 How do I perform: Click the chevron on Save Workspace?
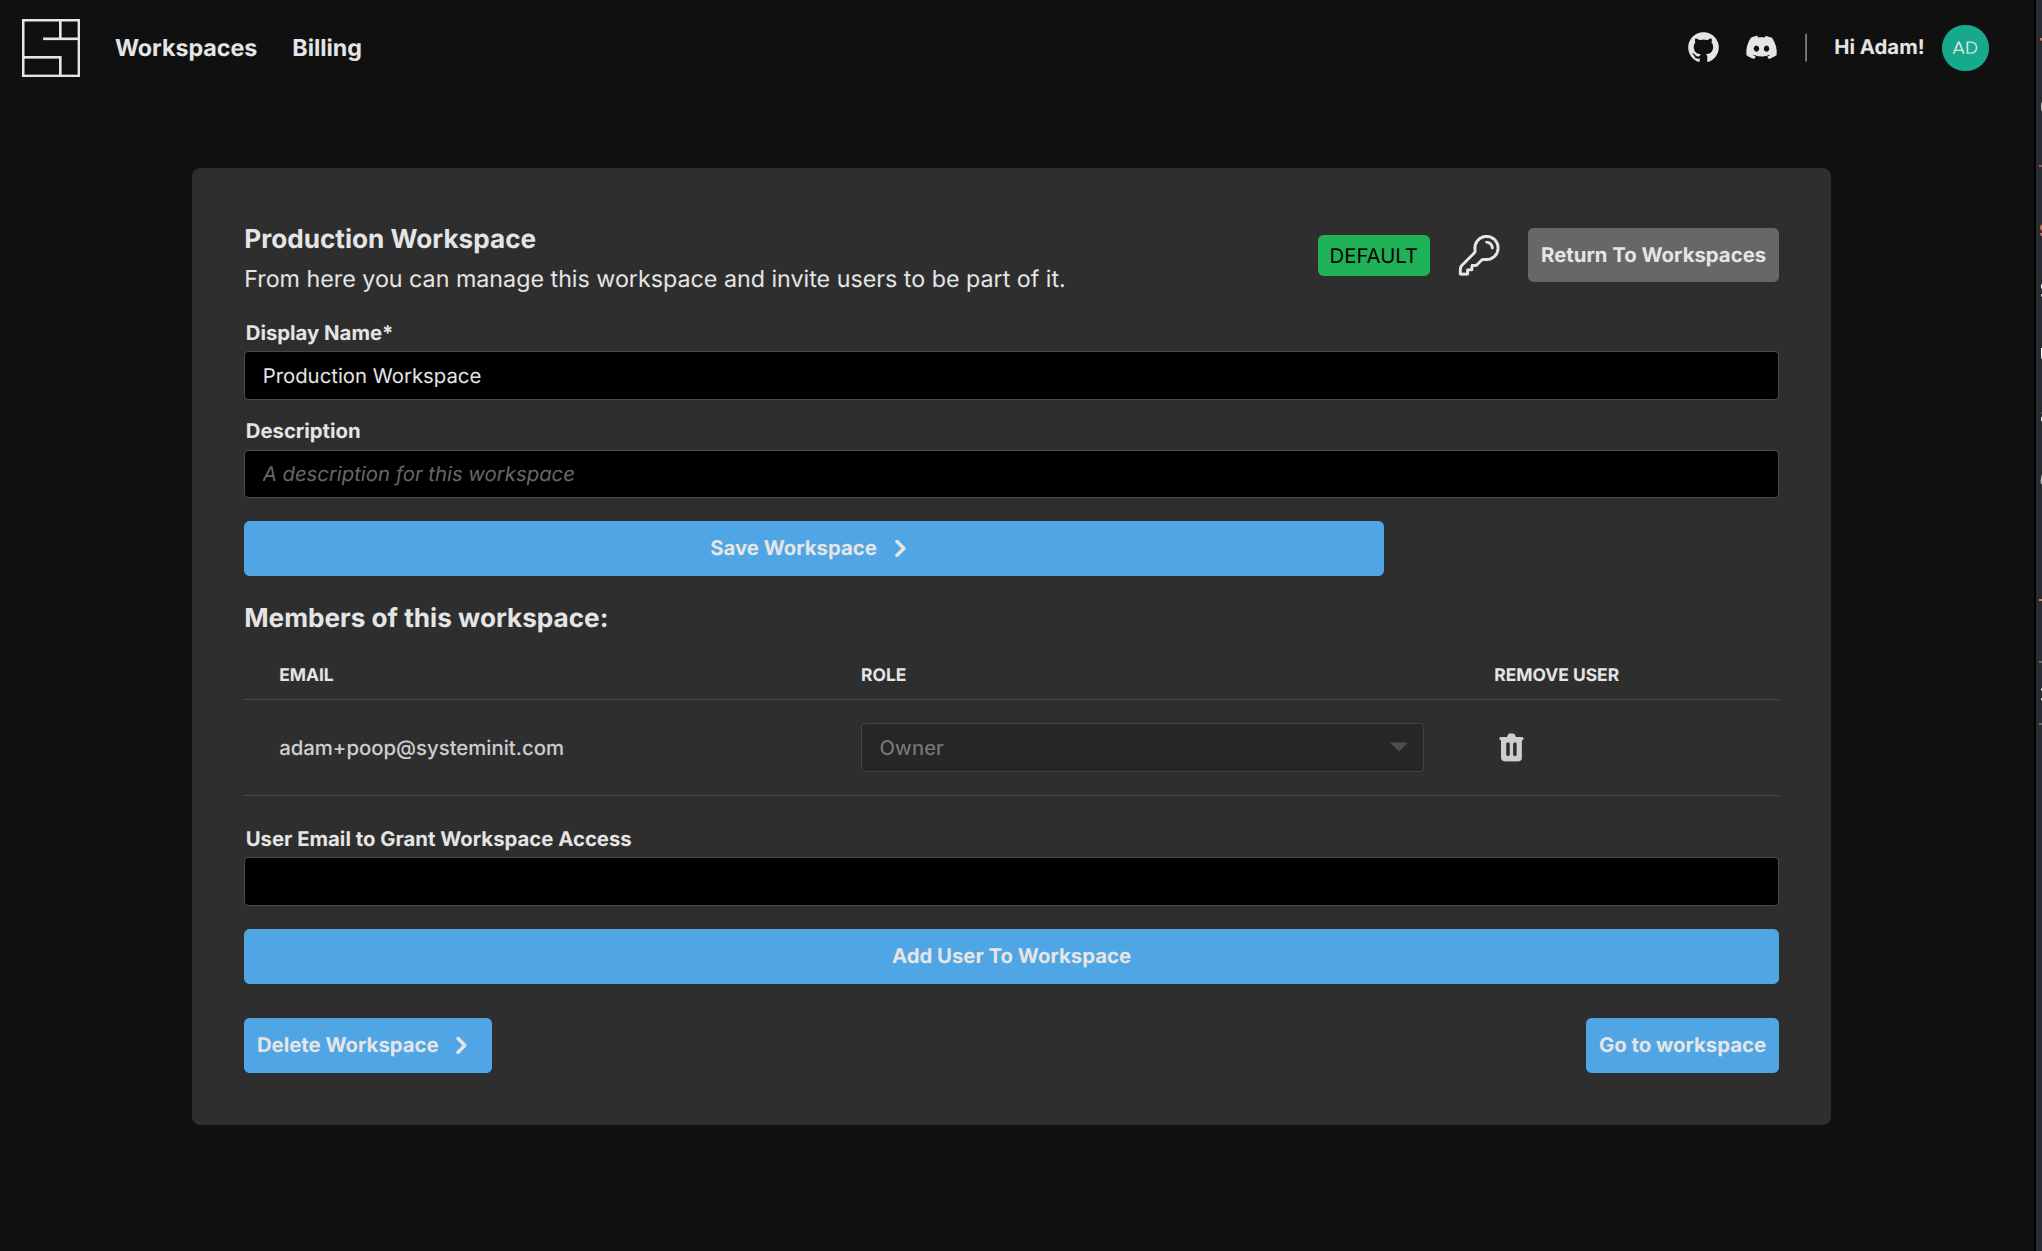point(900,548)
